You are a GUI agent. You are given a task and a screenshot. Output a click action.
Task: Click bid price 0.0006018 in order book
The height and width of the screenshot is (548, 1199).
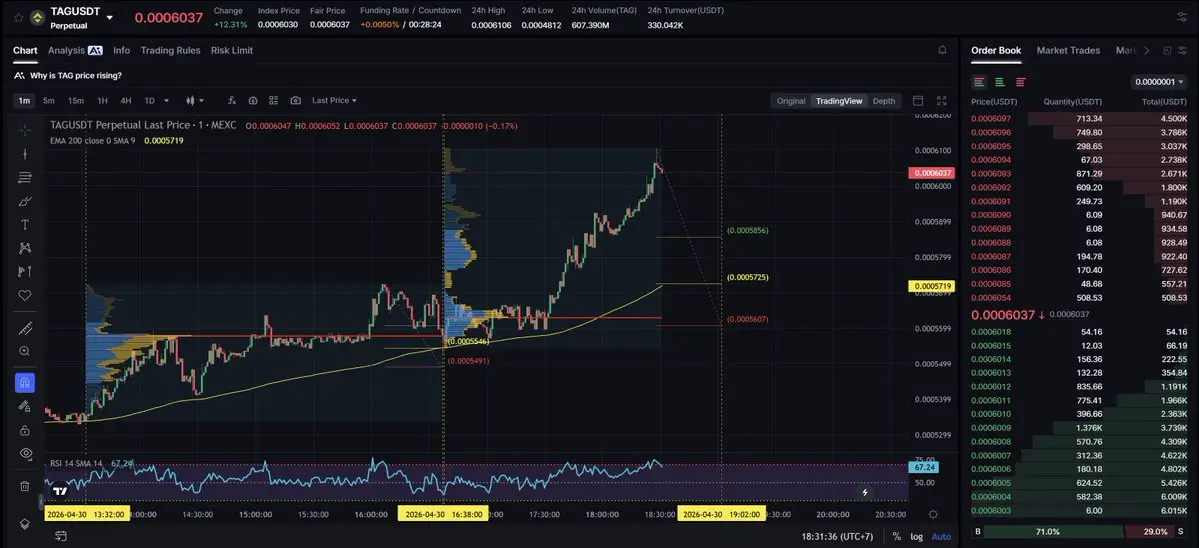point(990,332)
